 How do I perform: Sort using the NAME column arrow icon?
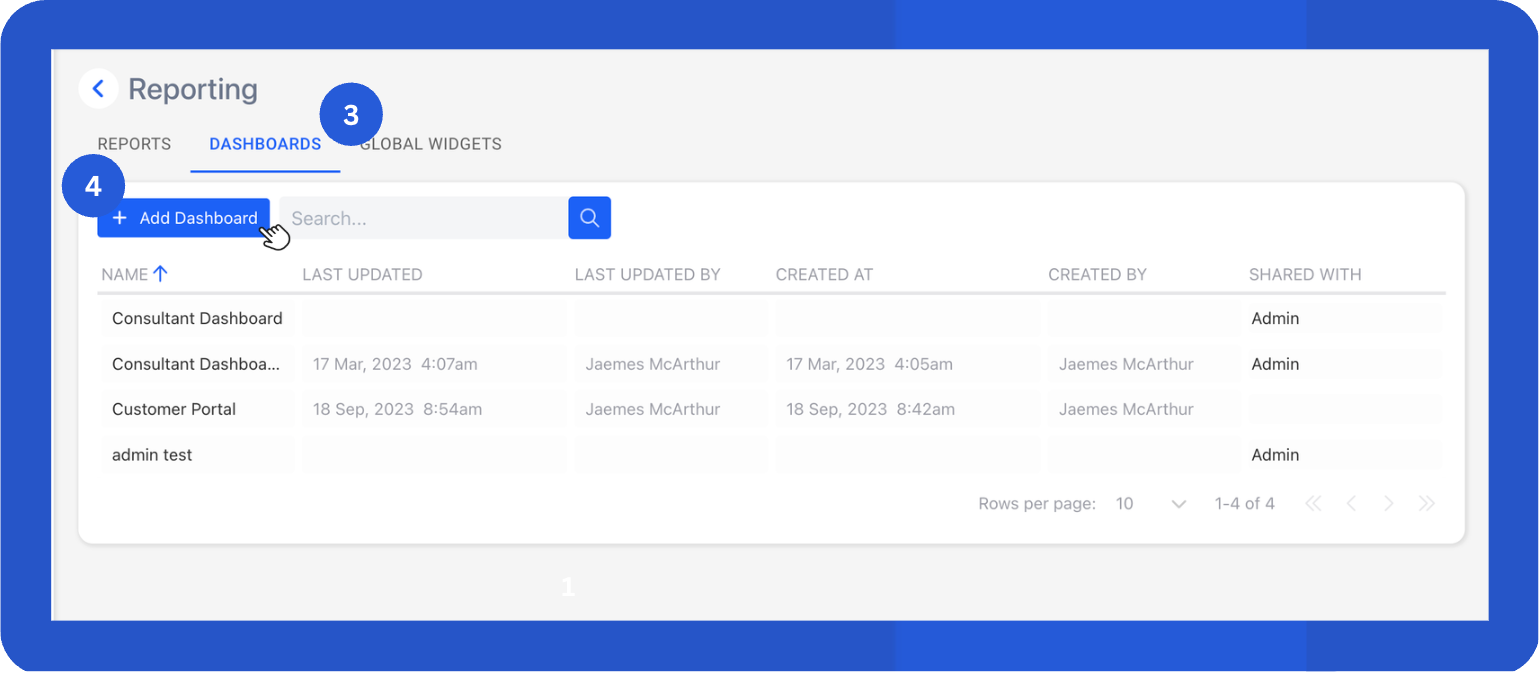click(x=160, y=274)
